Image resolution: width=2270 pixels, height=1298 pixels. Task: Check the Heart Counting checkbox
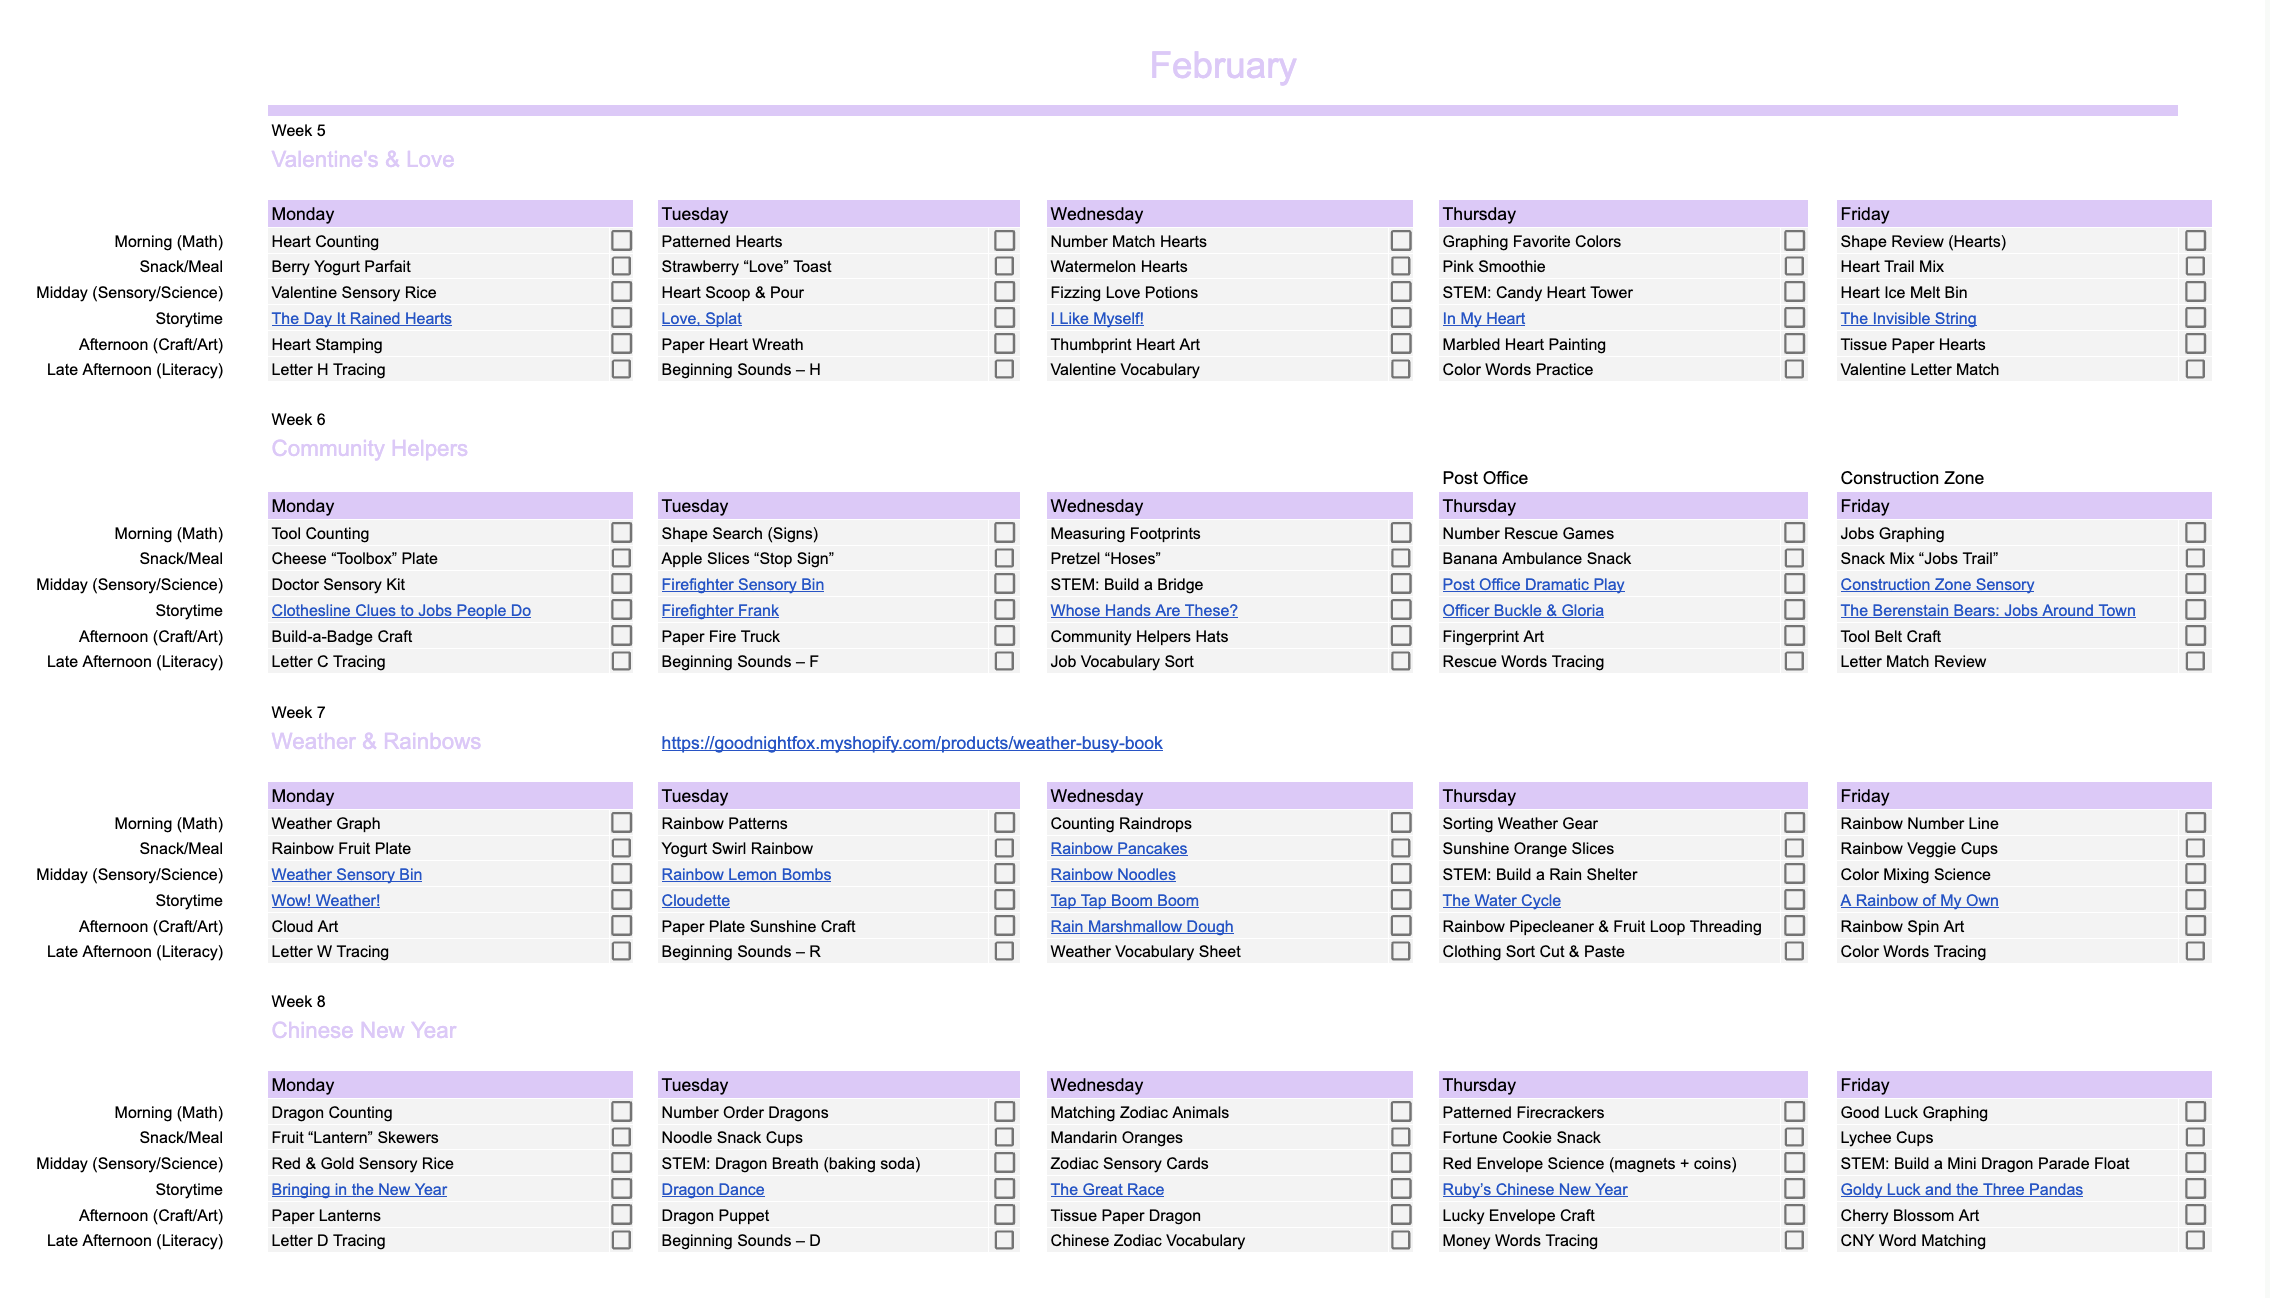click(621, 241)
